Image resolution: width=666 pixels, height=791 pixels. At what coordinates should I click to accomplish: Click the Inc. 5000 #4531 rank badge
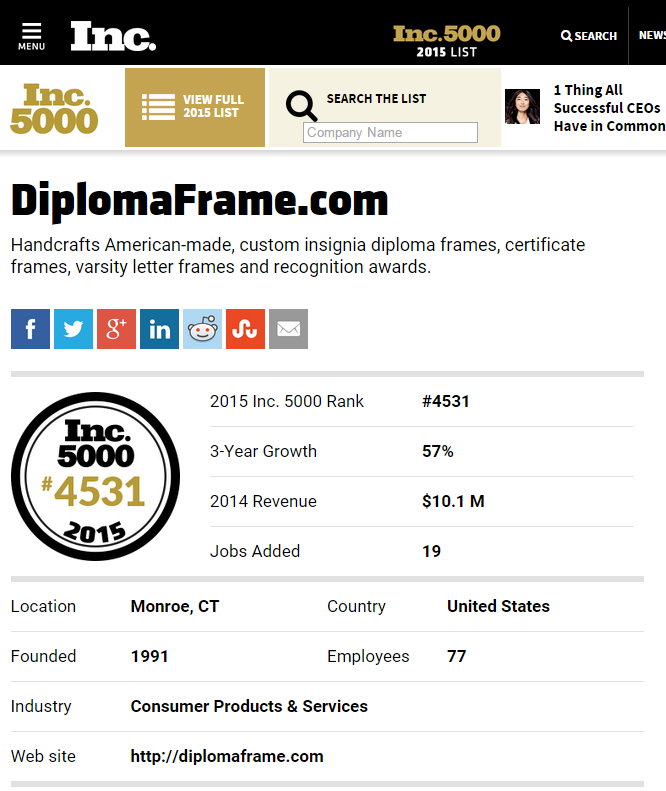(x=95, y=476)
